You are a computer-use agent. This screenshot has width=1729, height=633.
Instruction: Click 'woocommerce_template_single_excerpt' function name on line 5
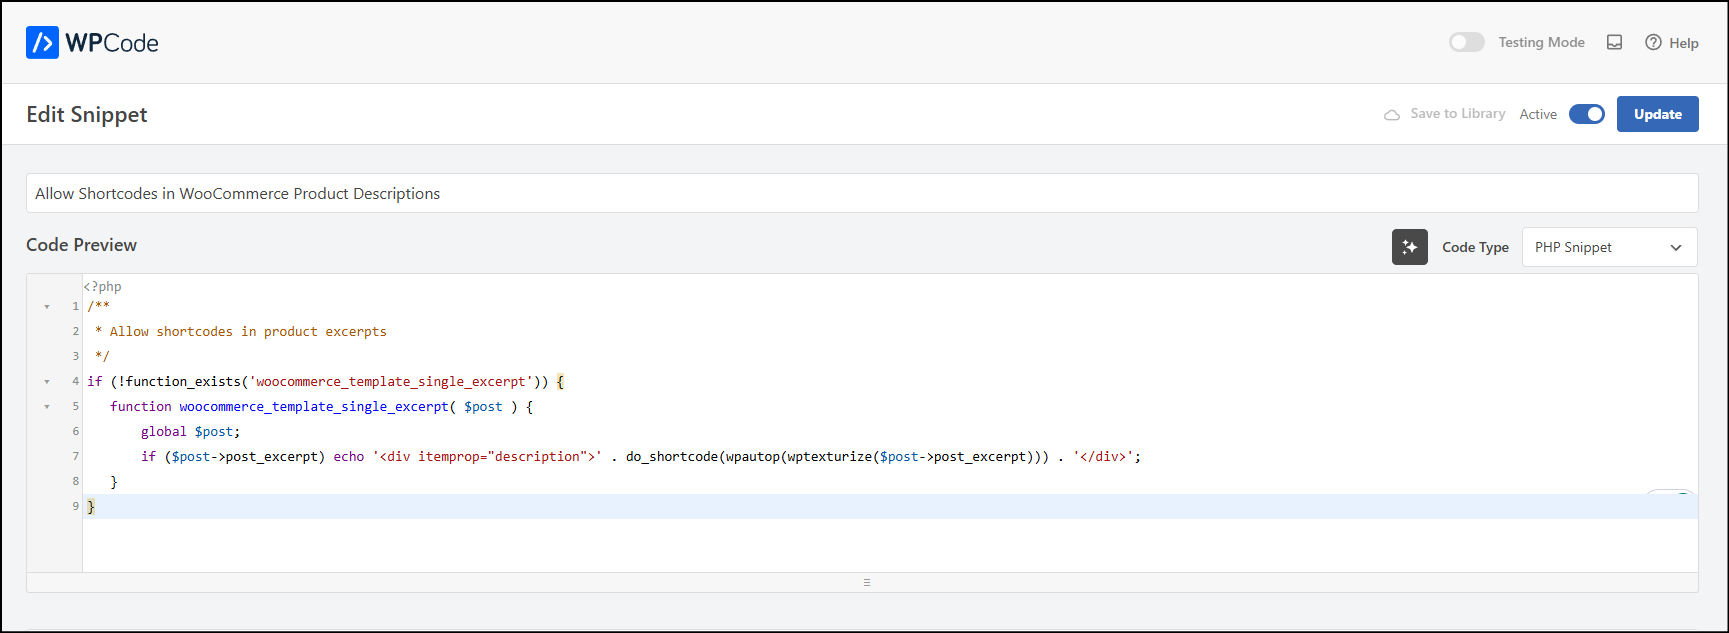click(314, 407)
